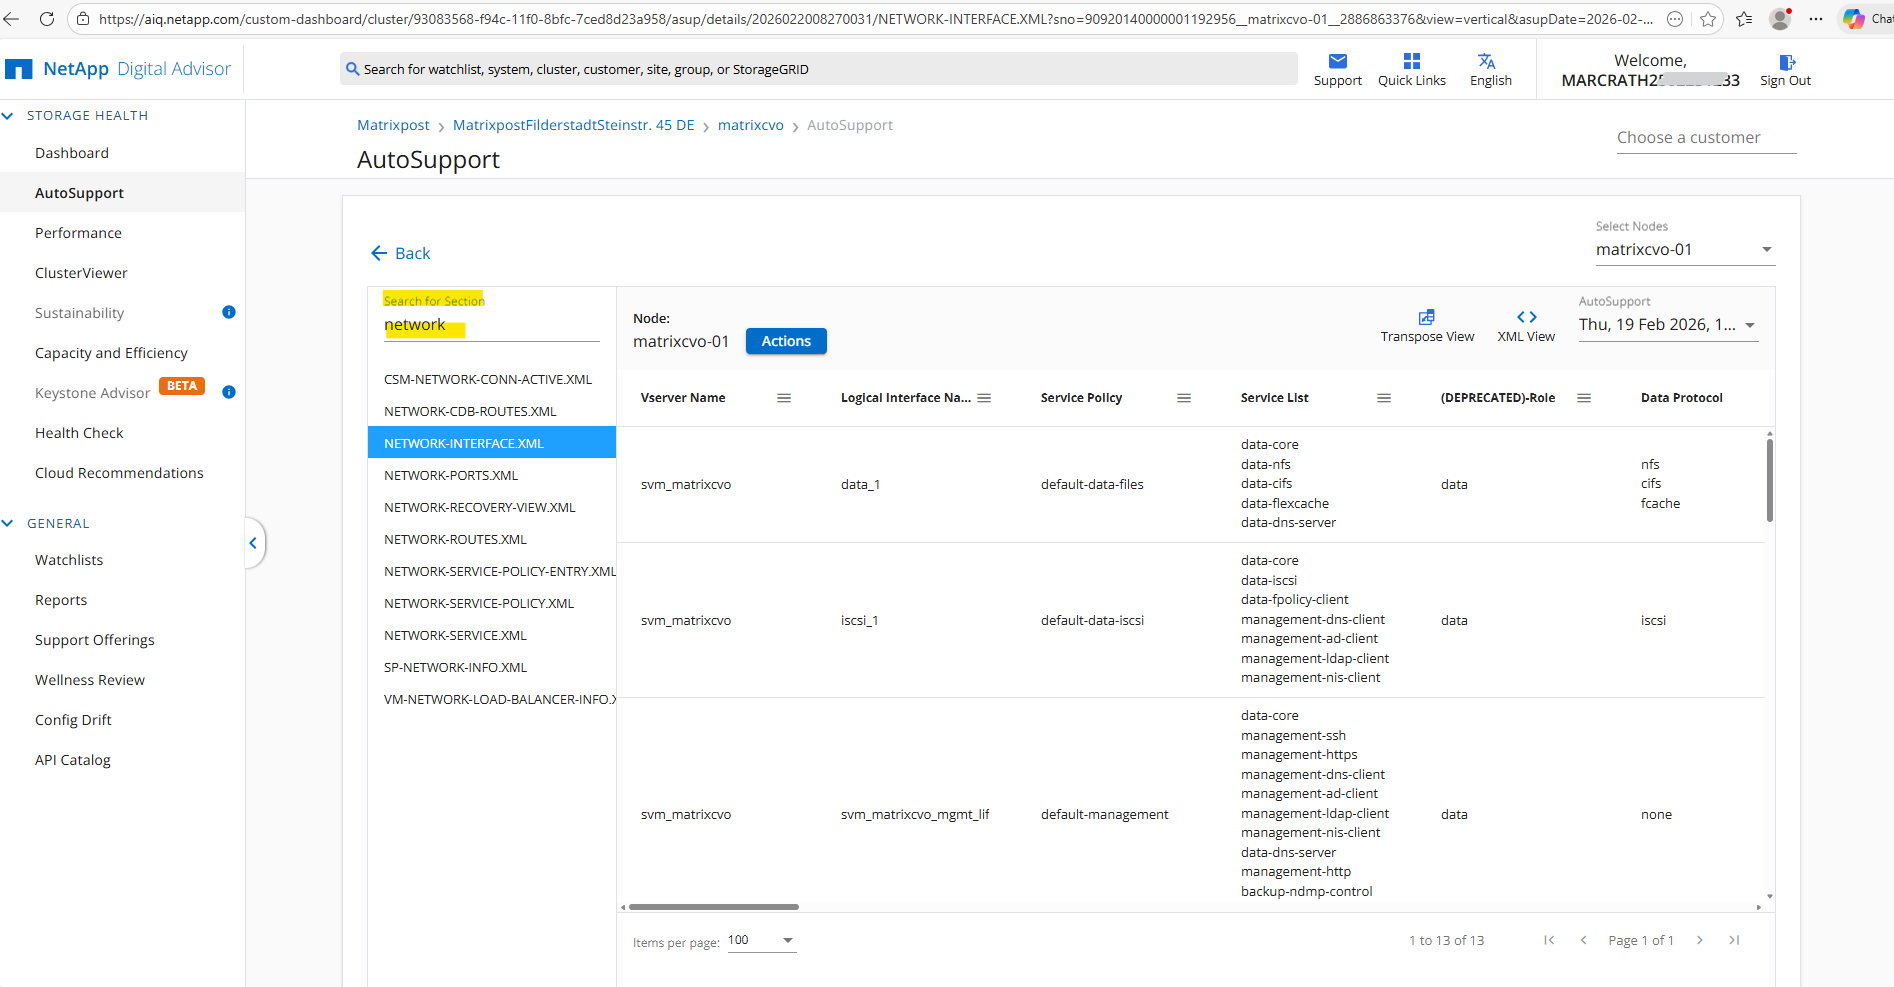Image resolution: width=1894 pixels, height=987 pixels.
Task: Click the Actions button
Action: (786, 341)
